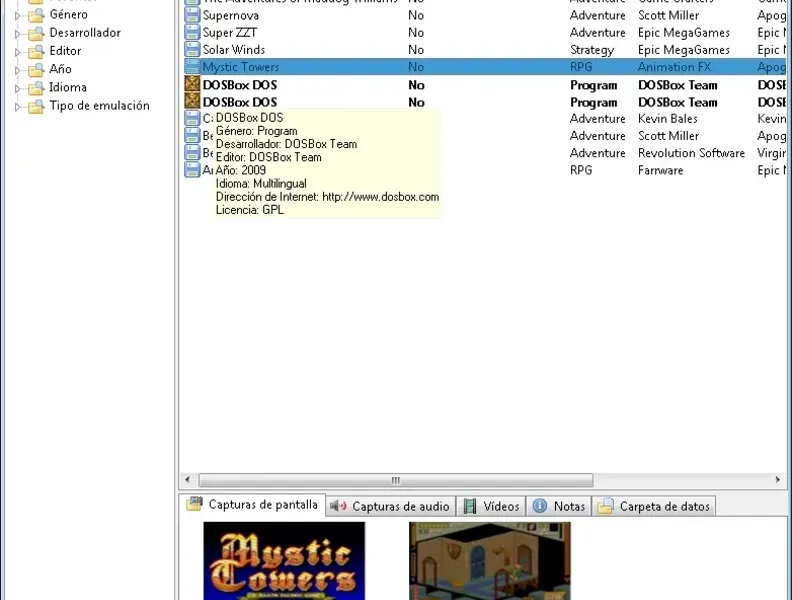The height and width of the screenshot is (600, 792).
Task: Select the Solar Winds game row
Action: (485, 49)
